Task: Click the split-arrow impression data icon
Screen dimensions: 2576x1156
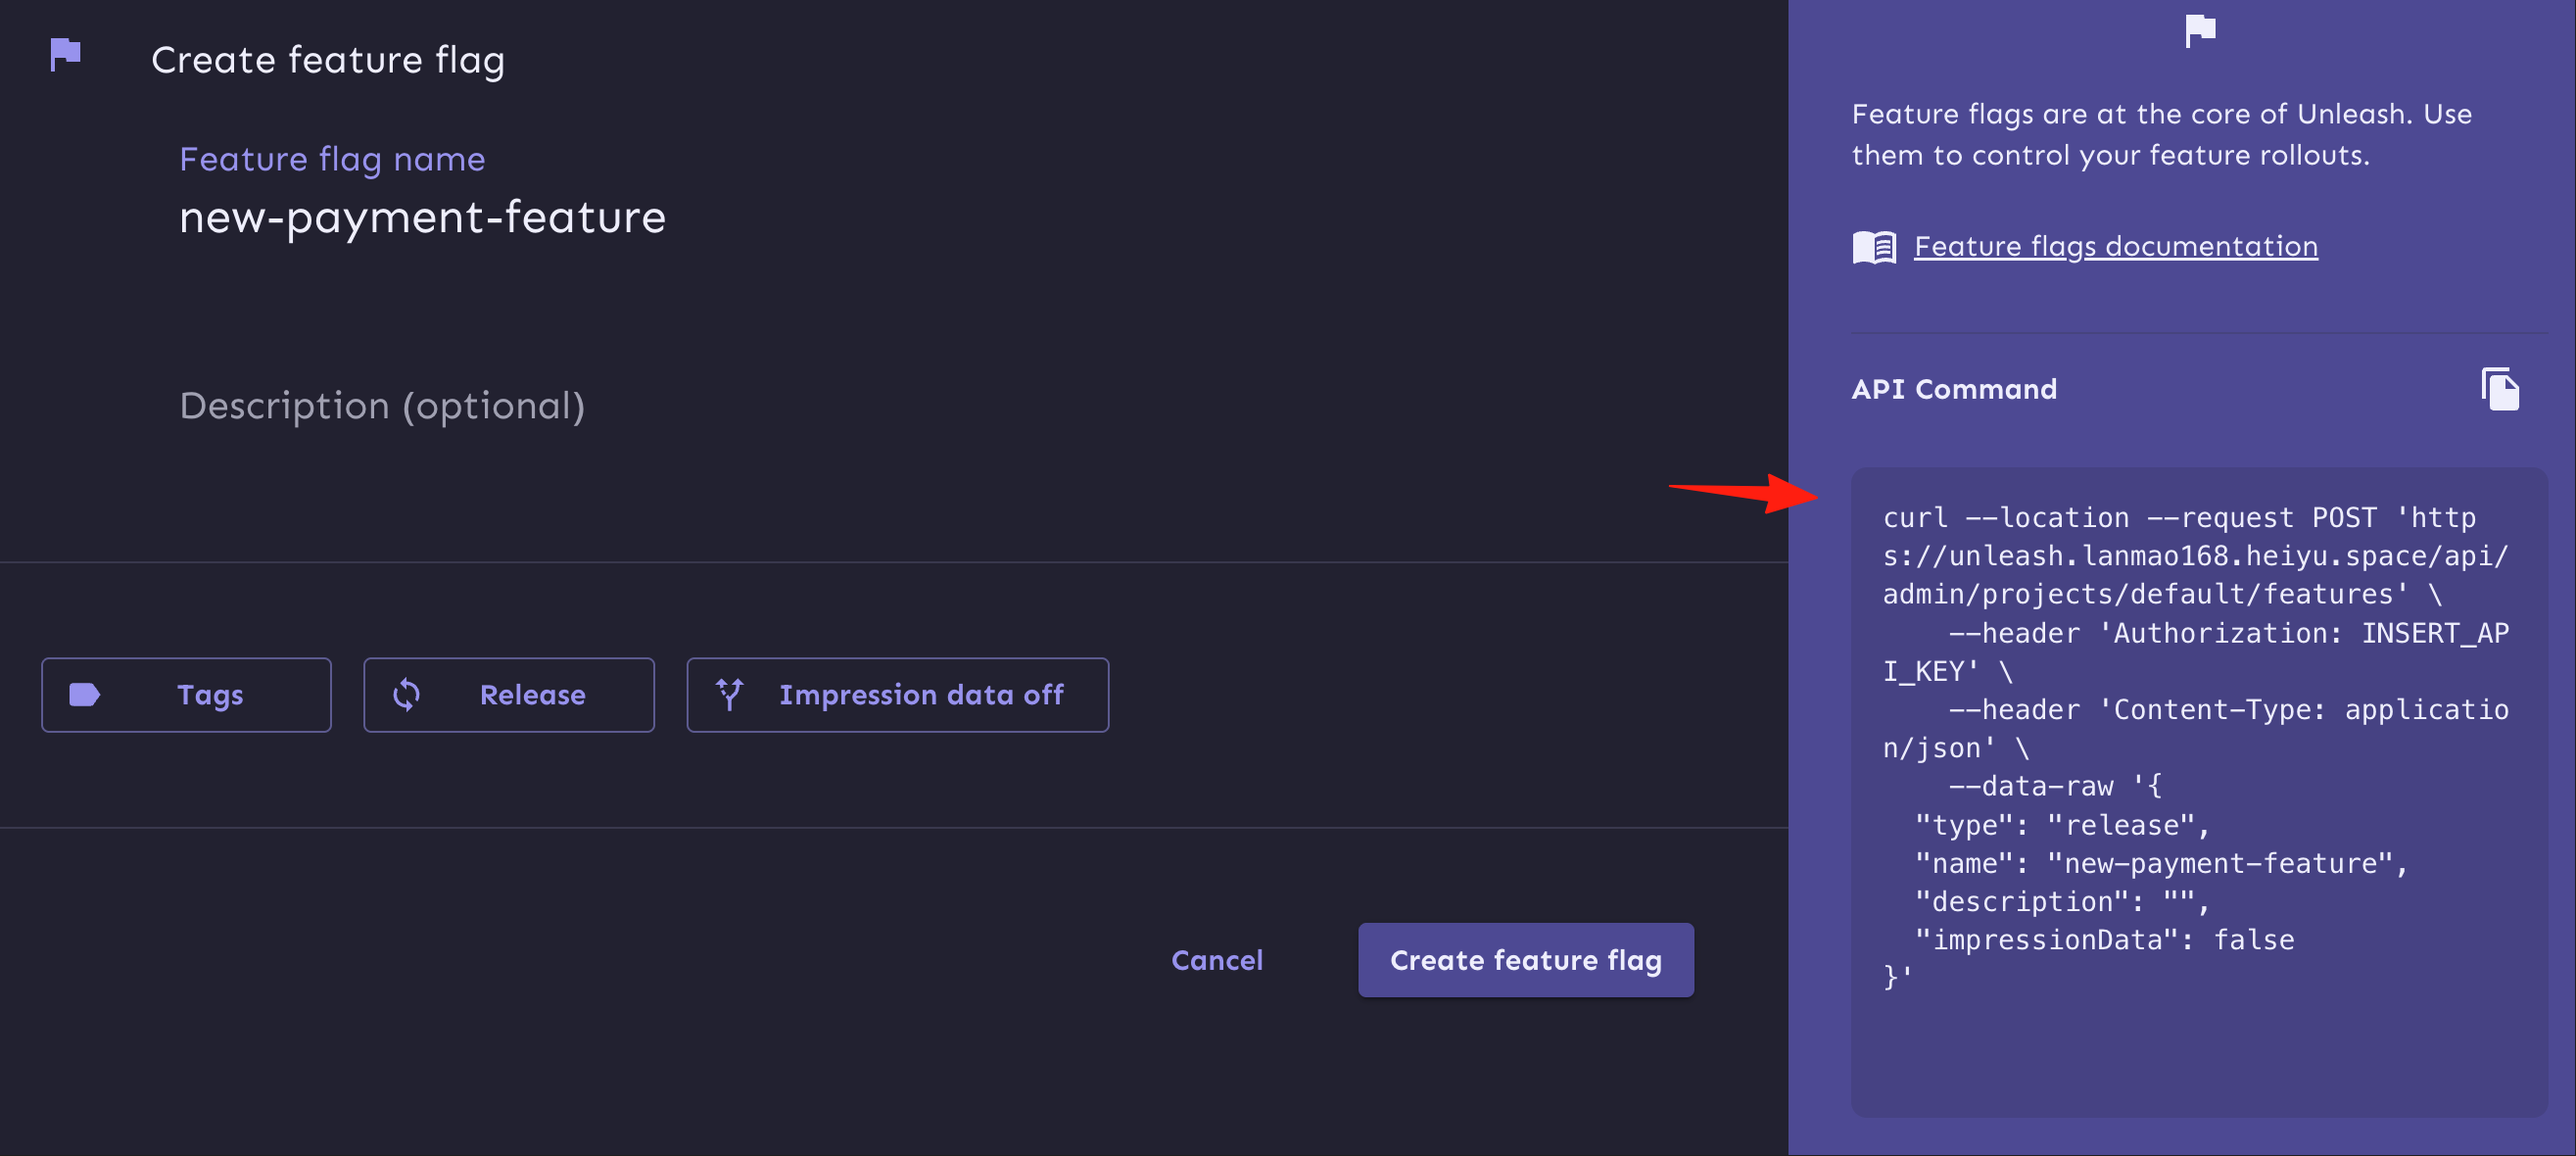Action: (x=730, y=694)
